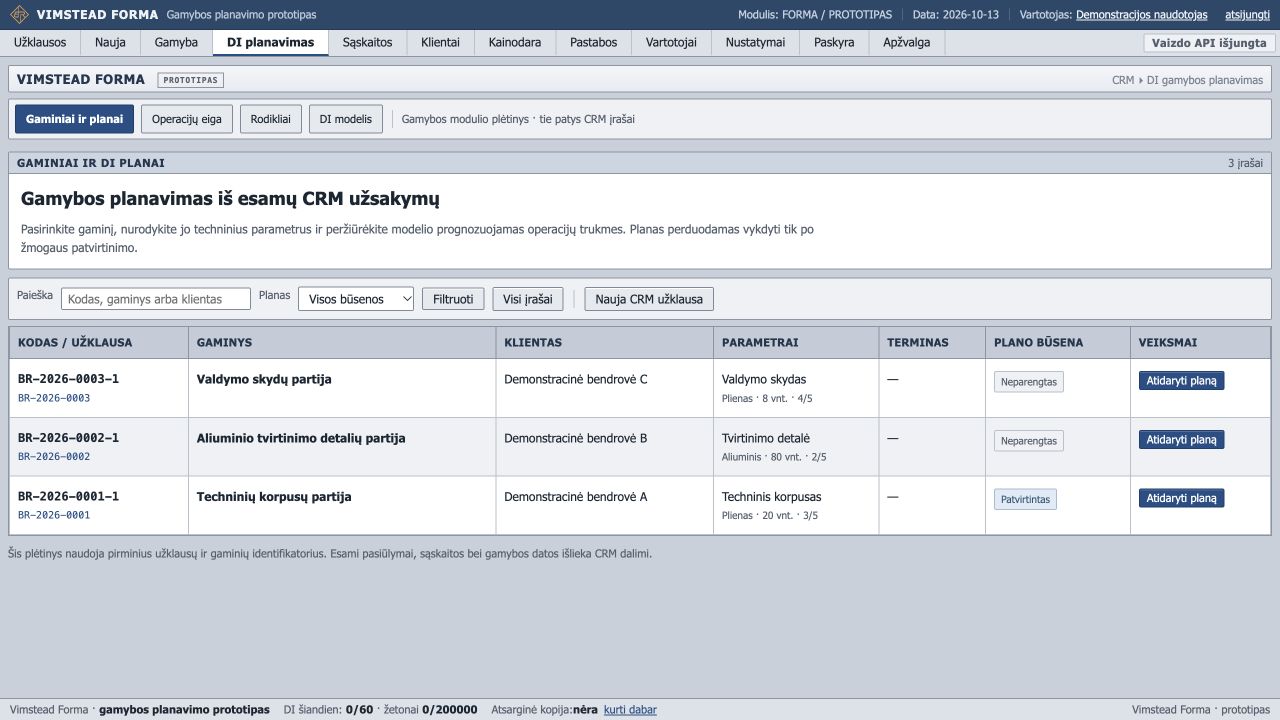Open the Visos būsenos plan dropdown
Screen dimensions: 1280x720
356,299
